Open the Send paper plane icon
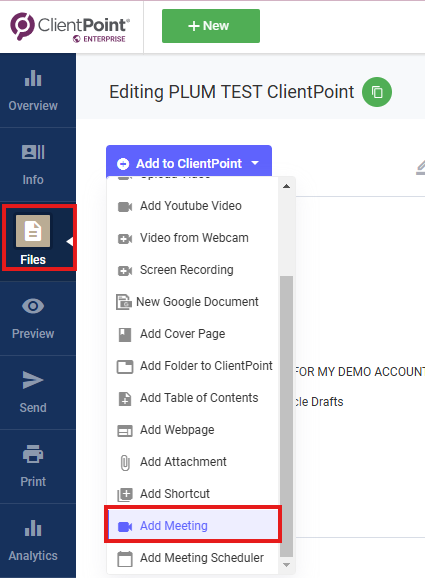 (33, 380)
